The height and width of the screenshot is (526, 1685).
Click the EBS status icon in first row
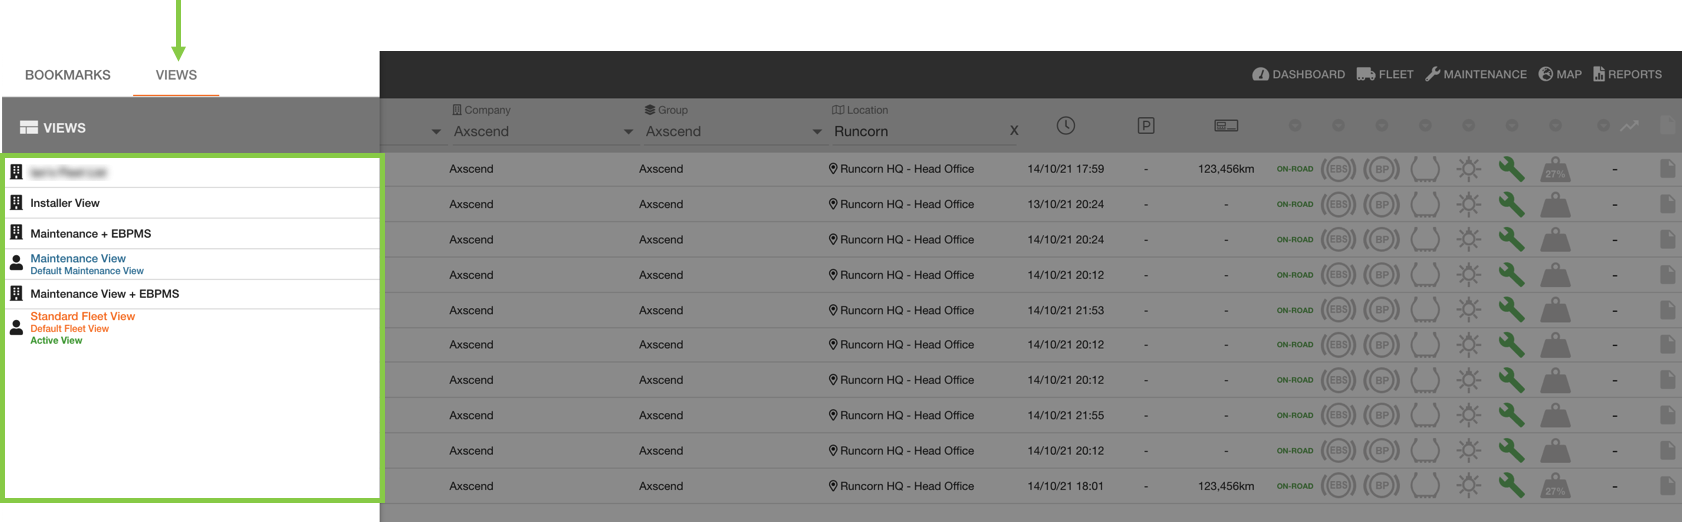point(1338,169)
